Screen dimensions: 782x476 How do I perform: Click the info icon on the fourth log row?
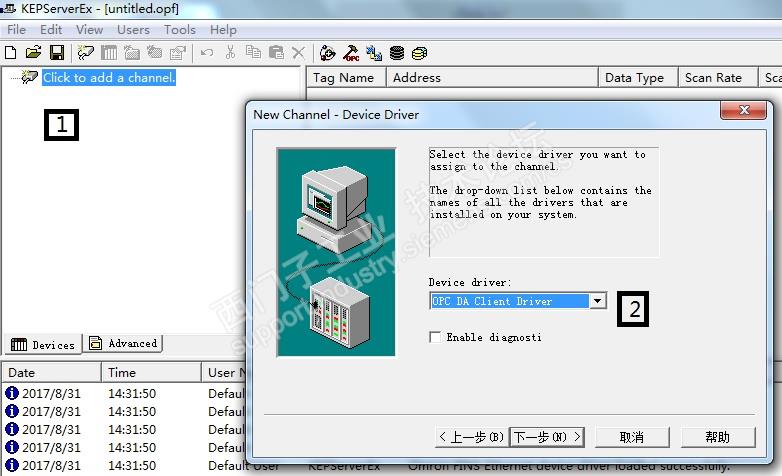[x=11, y=447]
